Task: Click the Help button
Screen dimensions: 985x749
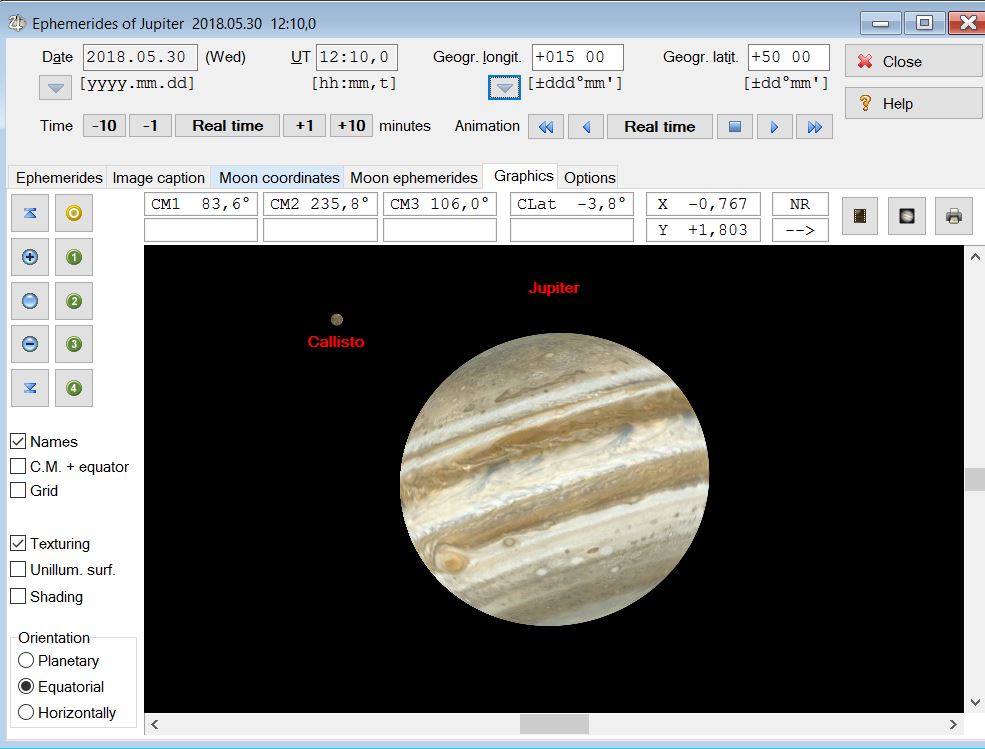Action: click(913, 103)
